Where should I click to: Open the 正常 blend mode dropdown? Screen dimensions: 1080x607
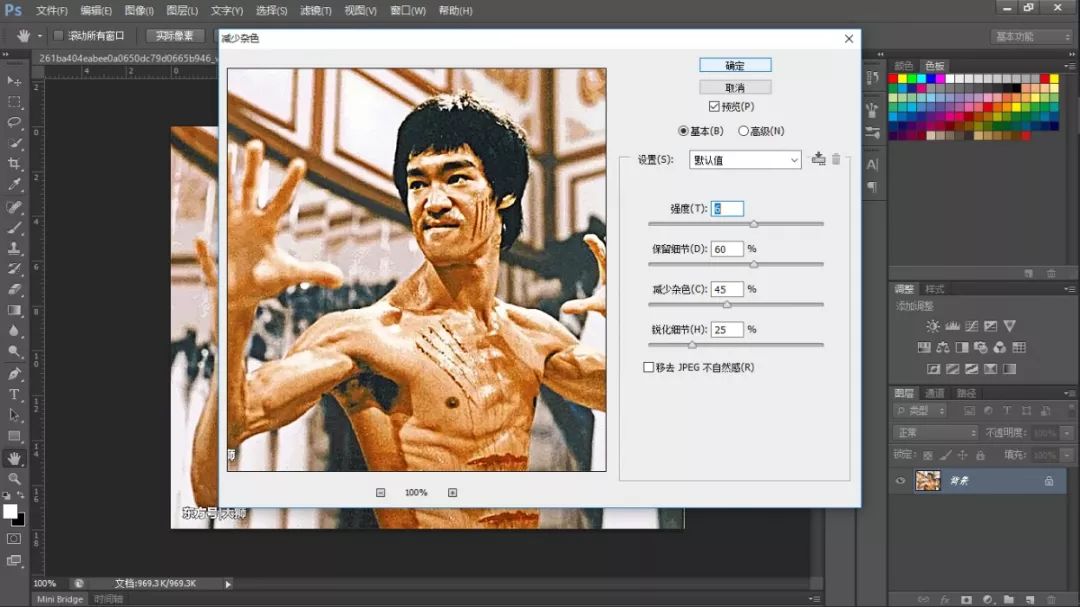tap(933, 432)
